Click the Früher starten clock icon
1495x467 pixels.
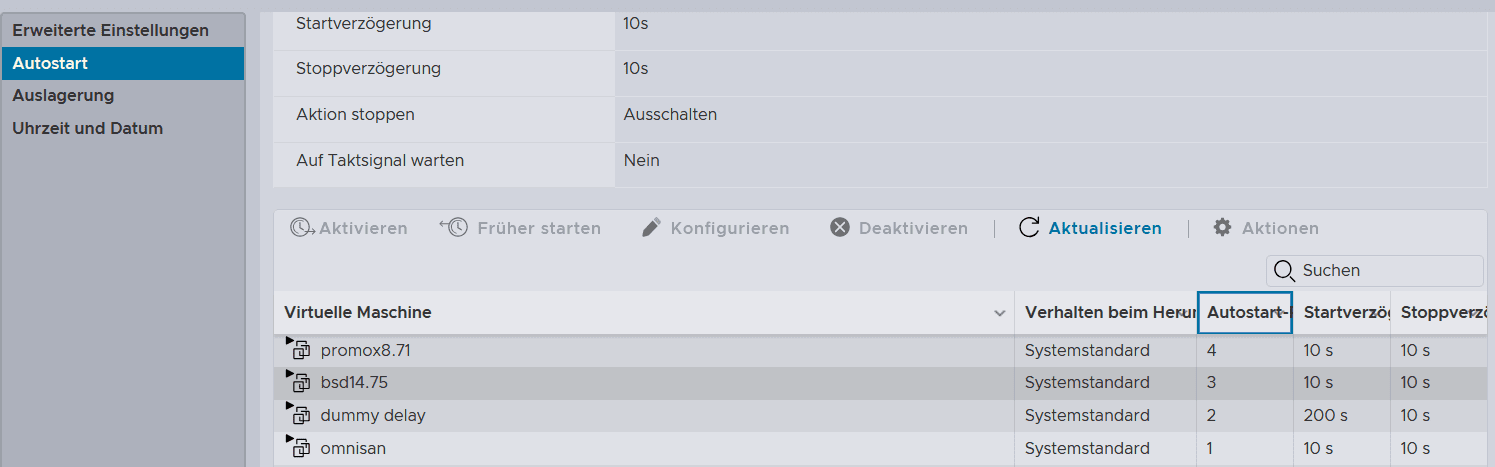(x=454, y=228)
